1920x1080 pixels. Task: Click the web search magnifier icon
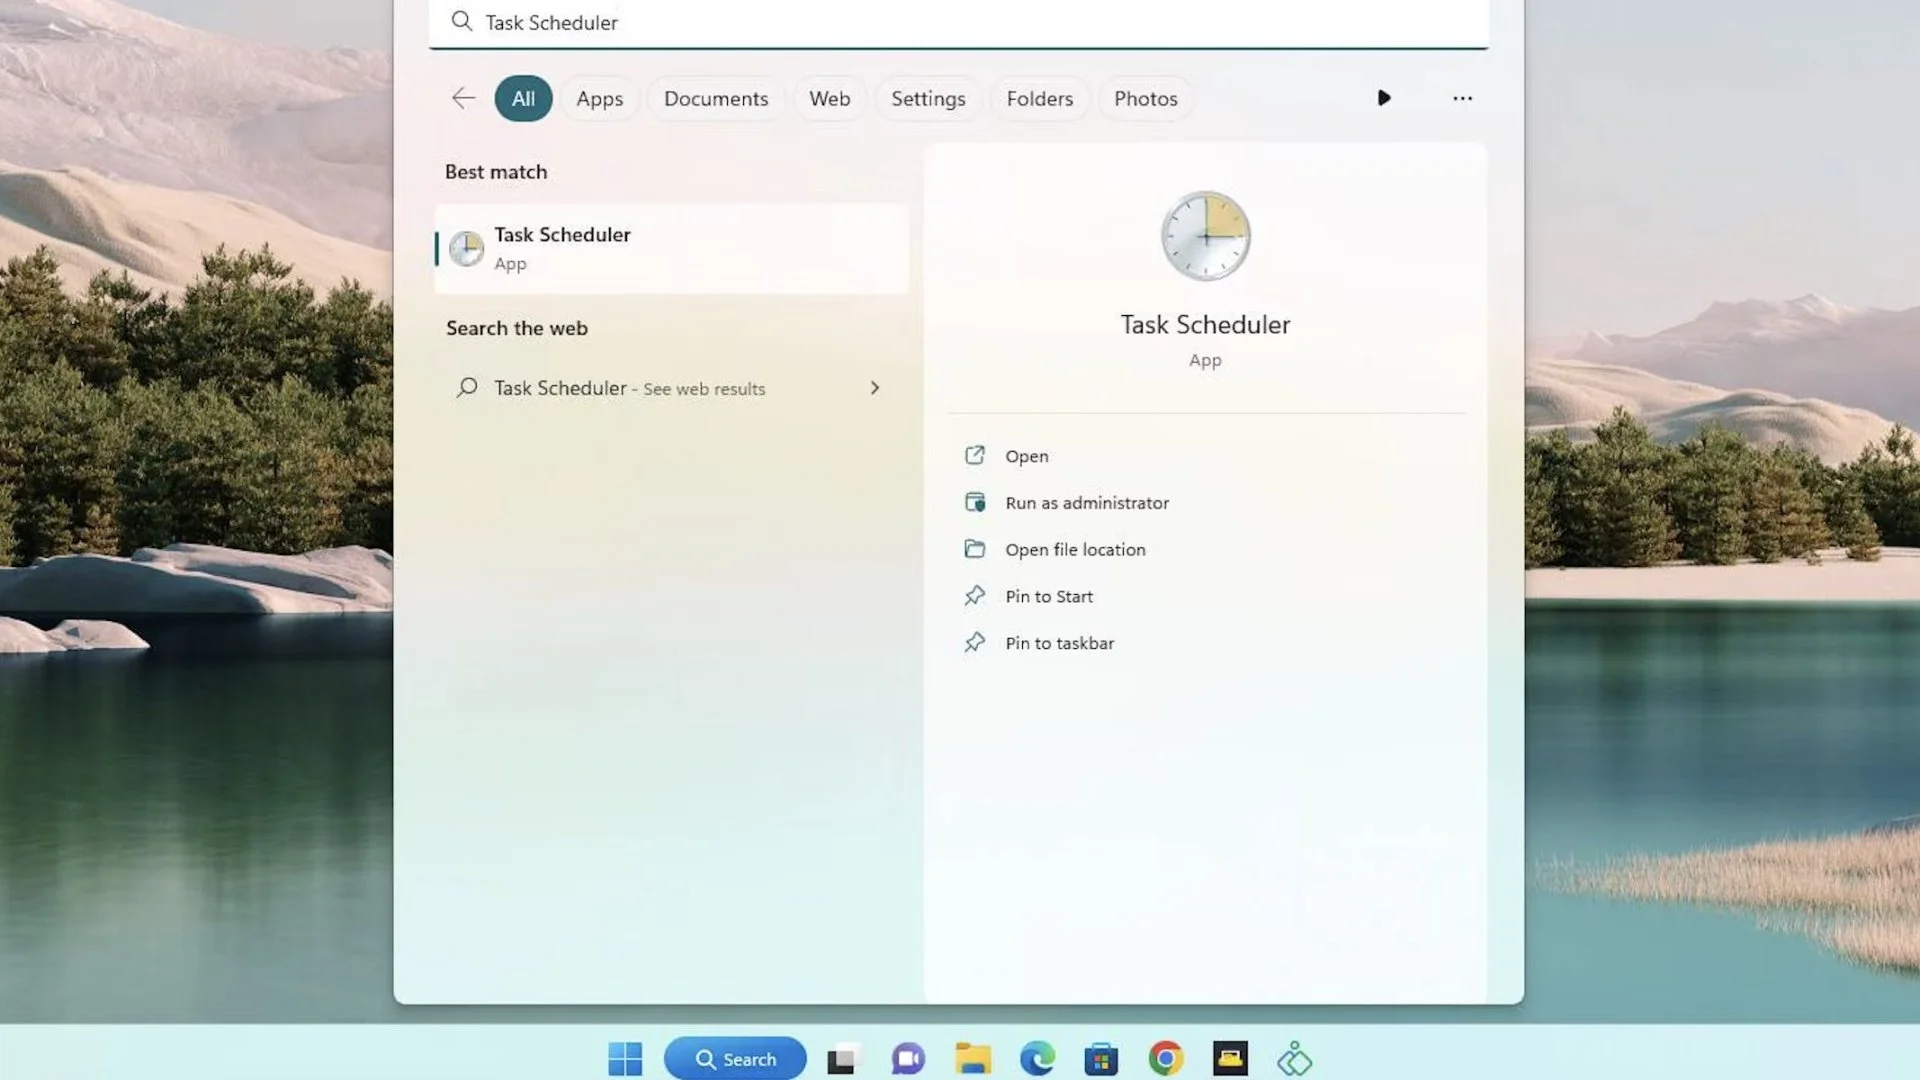tap(466, 388)
